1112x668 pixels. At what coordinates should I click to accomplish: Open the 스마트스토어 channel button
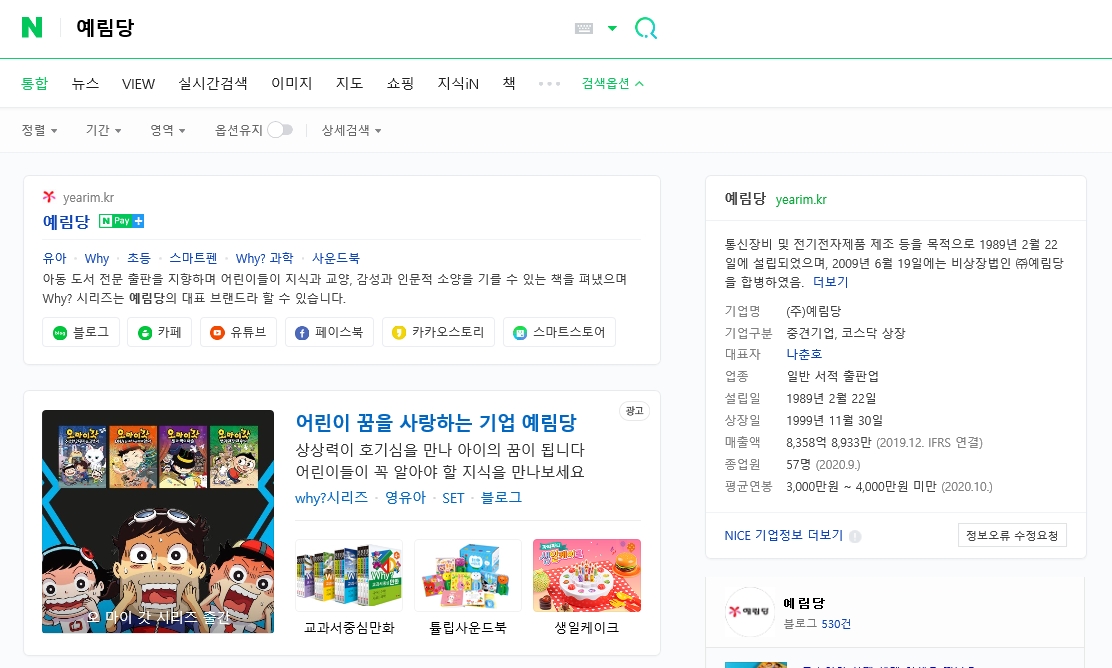560,332
